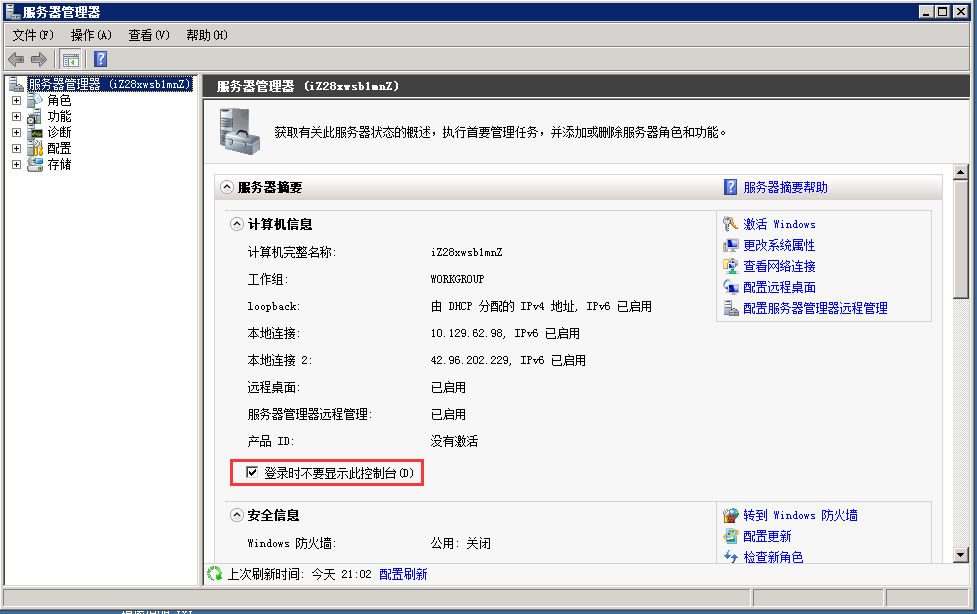Click the 配置更新 icon
The width and height of the screenshot is (977, 614).
tap(728, 536)
